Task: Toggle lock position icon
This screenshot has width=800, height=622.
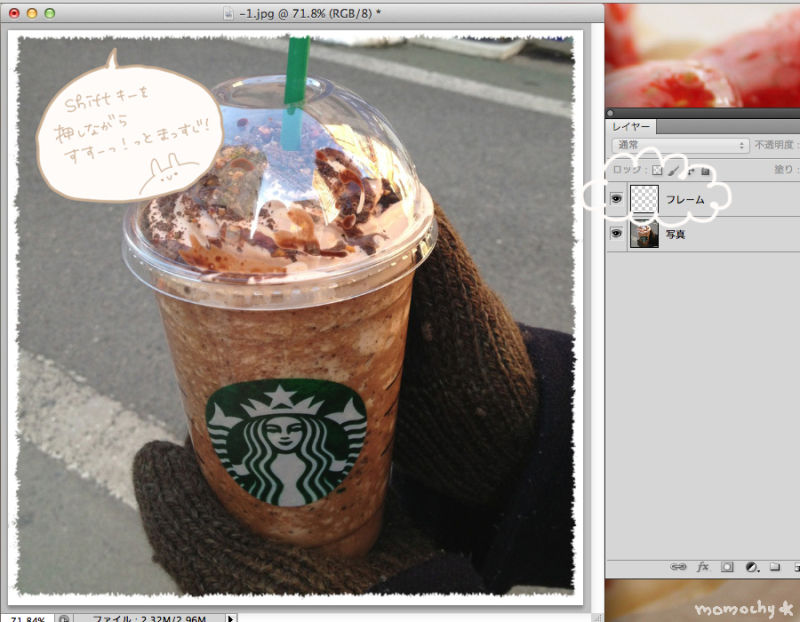Action: (690, 171)
